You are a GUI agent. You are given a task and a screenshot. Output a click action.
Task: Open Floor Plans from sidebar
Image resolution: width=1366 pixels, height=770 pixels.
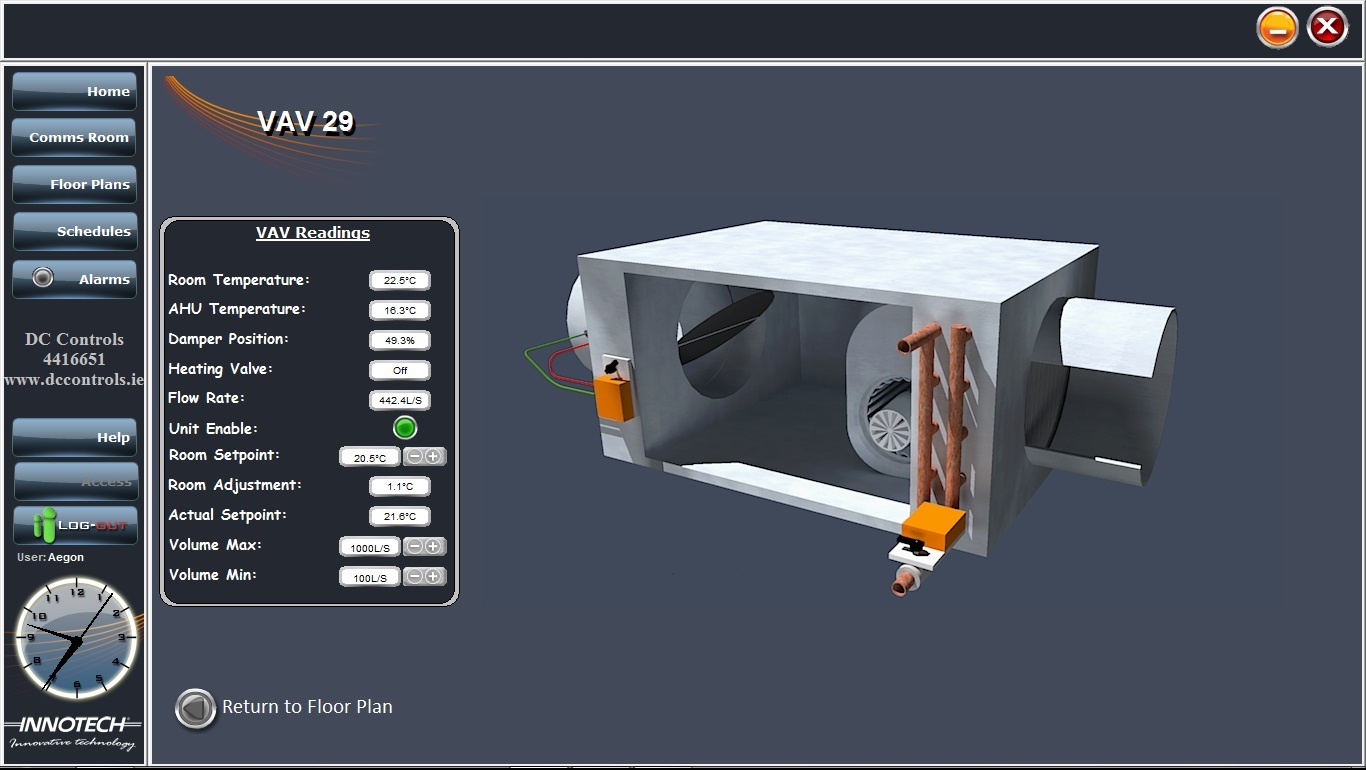click(75, 185)
